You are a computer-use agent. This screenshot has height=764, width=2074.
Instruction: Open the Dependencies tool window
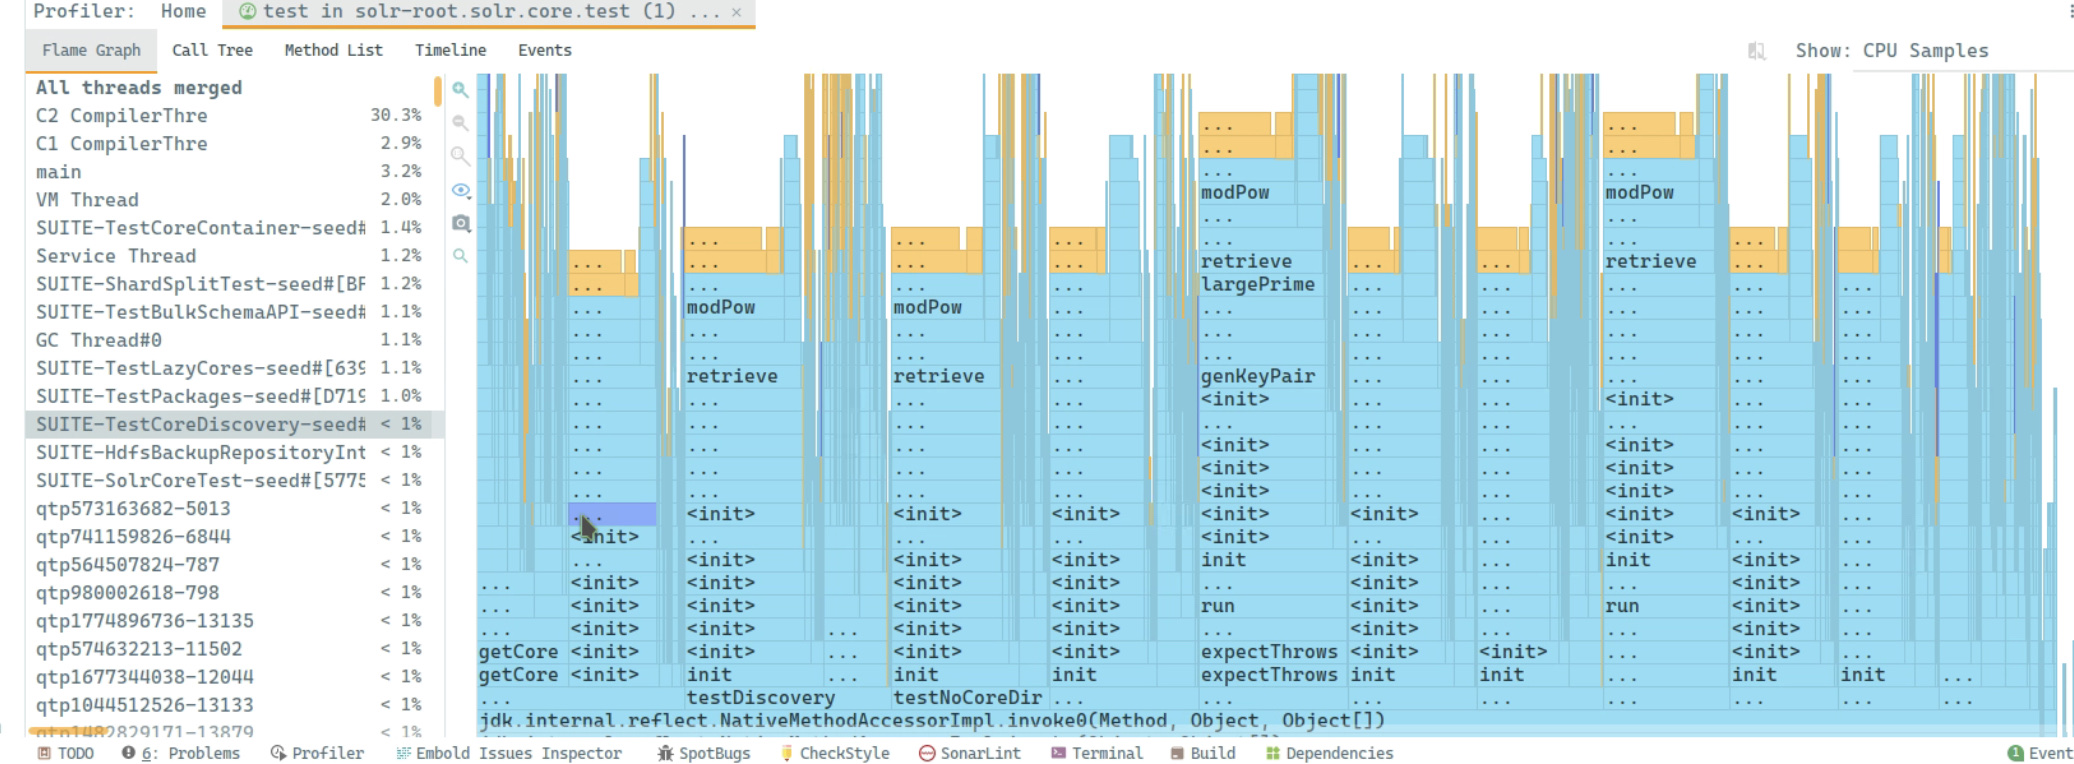click(1329, 753)
